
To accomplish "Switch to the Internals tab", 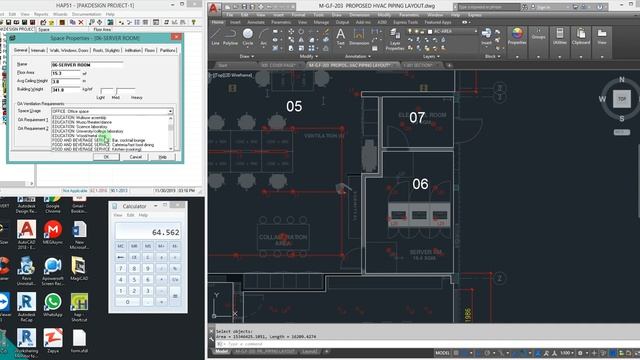I will click(x=38, y=50).
